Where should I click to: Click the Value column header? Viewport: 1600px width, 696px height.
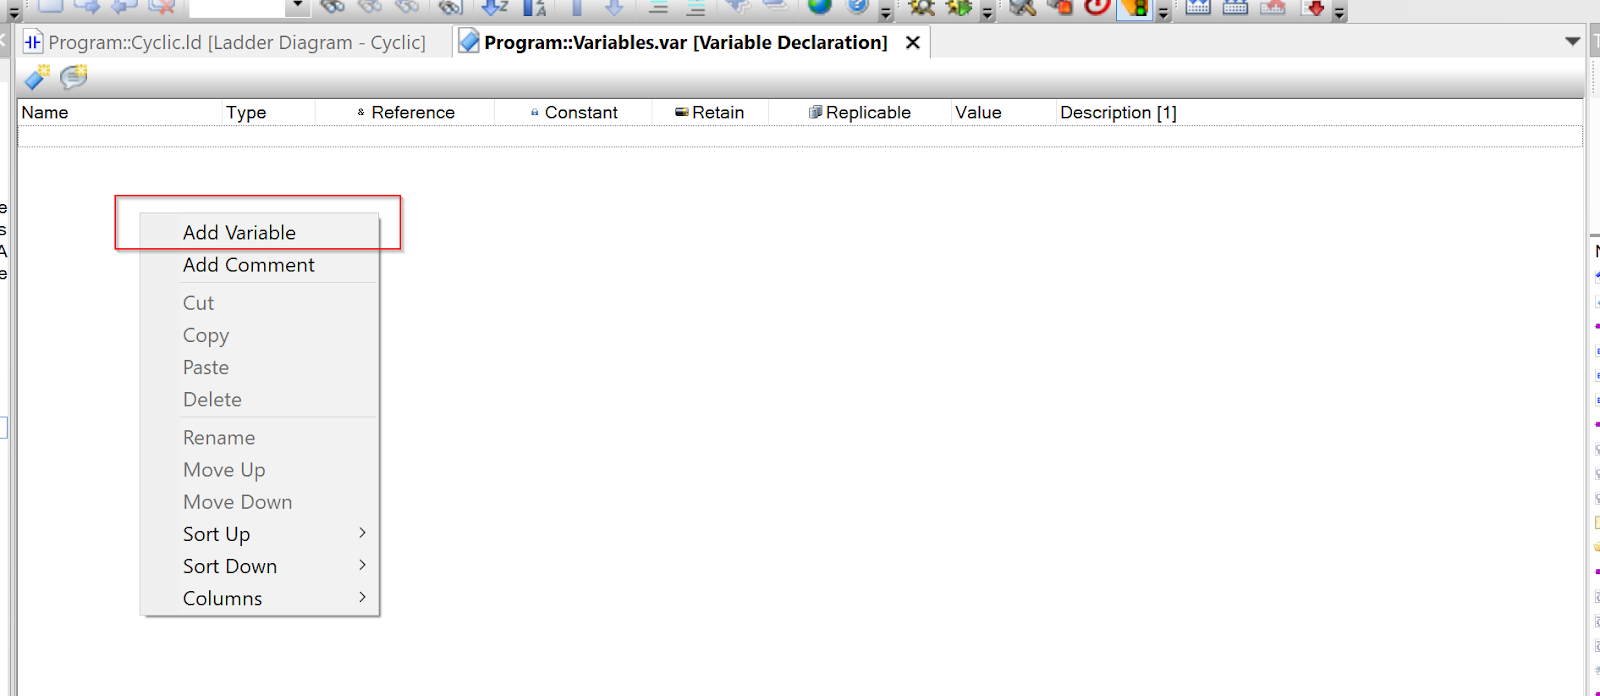1004,112
